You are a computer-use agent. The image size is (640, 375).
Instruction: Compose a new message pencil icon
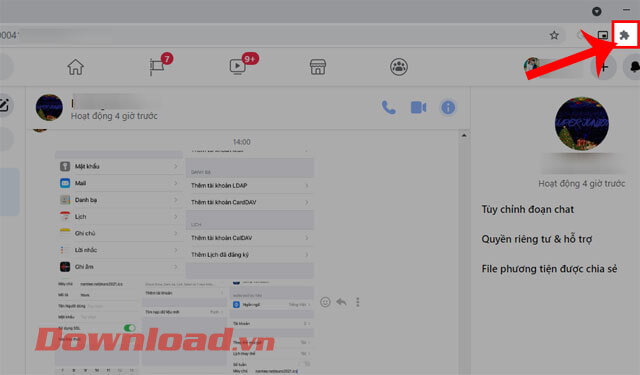(4, 105)
